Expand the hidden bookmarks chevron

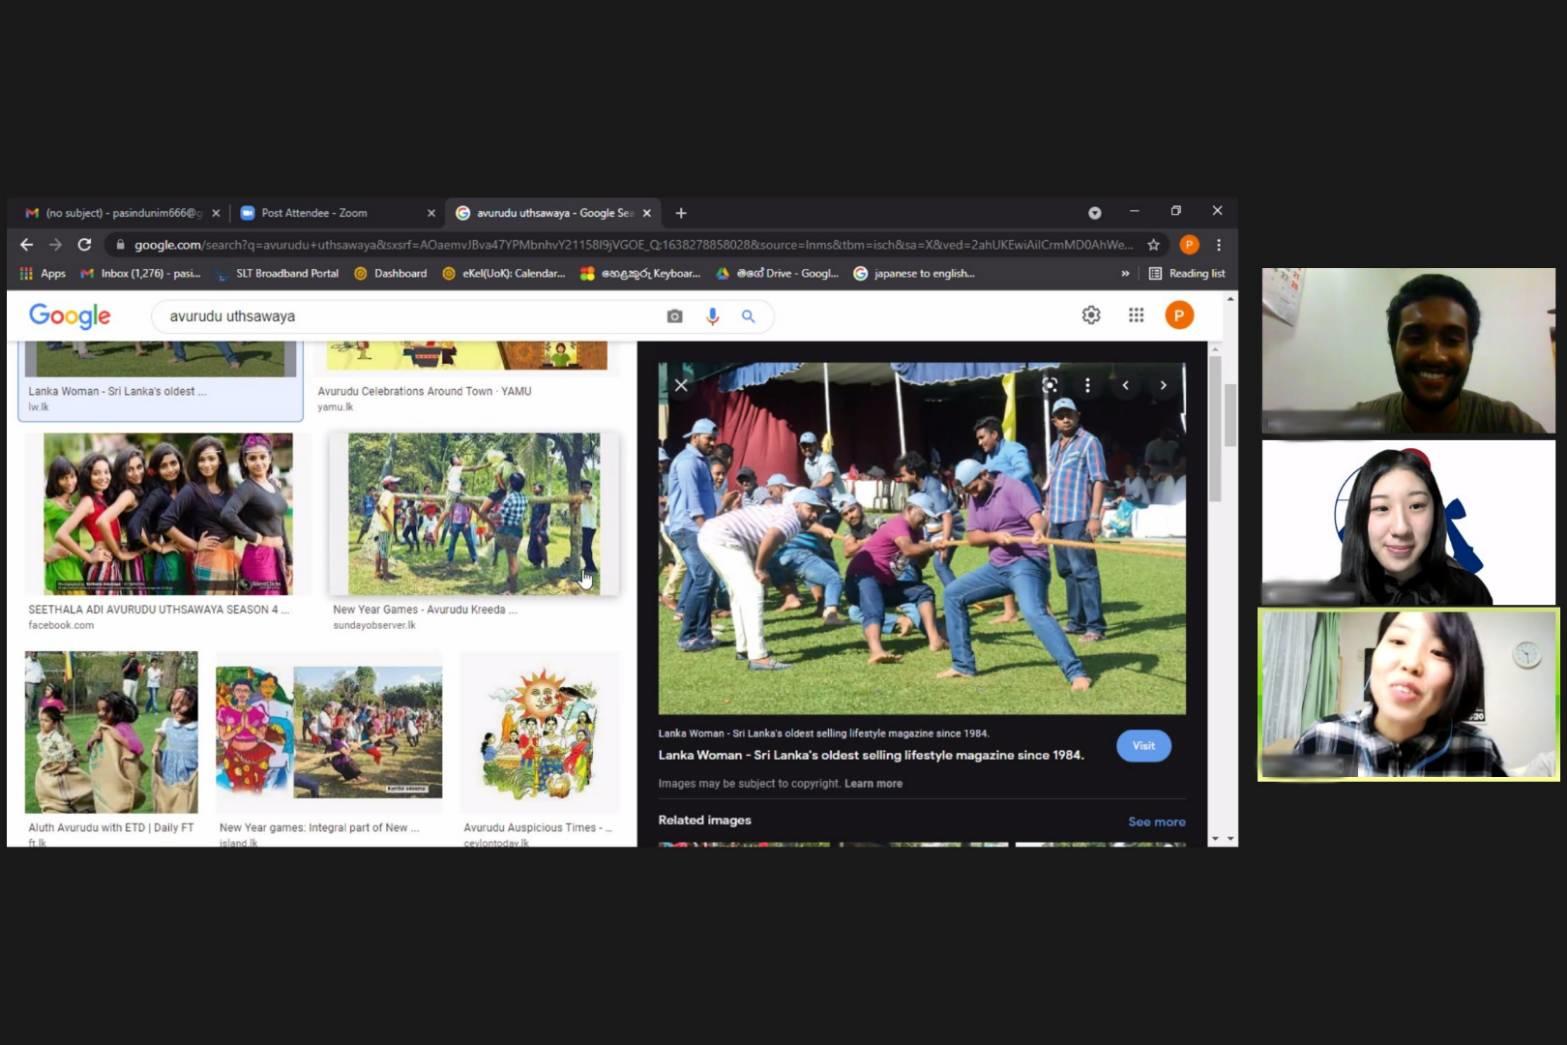tap(1125, 273)
